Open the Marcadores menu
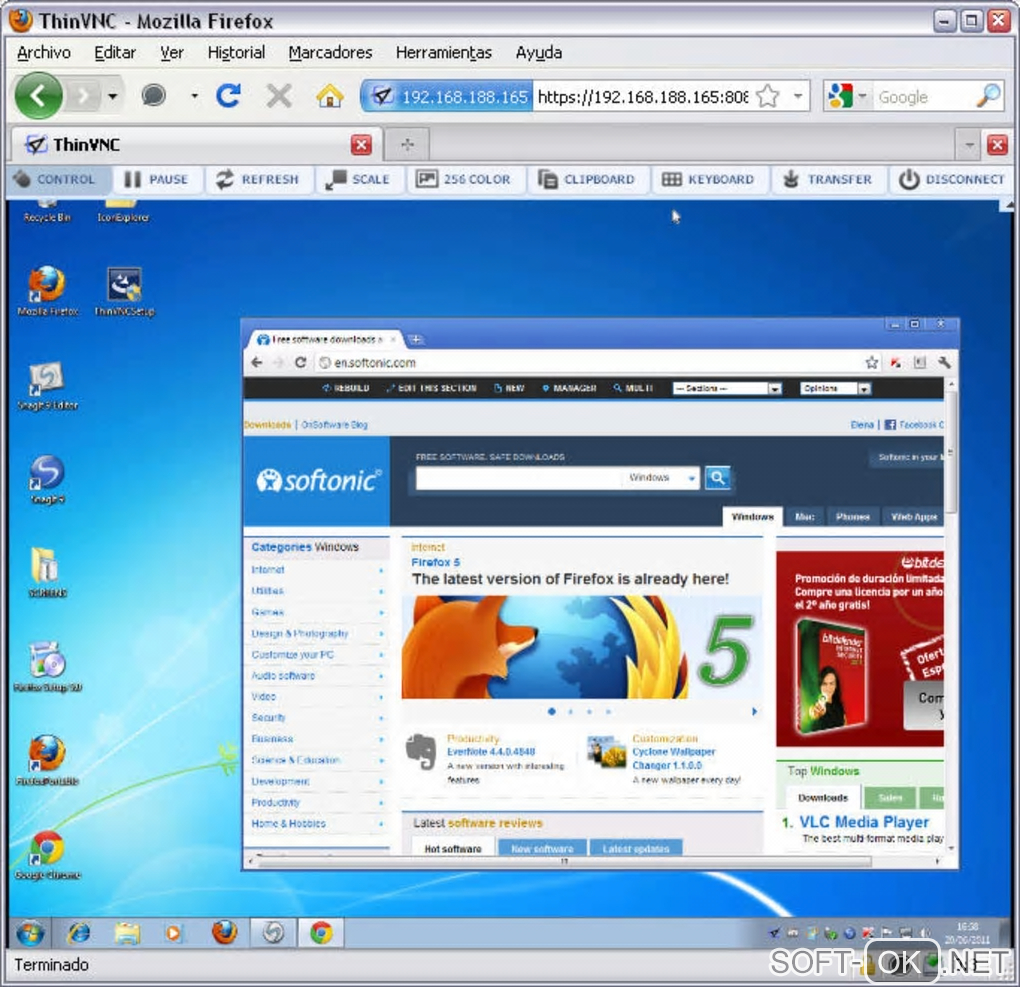 coord(330,52)
